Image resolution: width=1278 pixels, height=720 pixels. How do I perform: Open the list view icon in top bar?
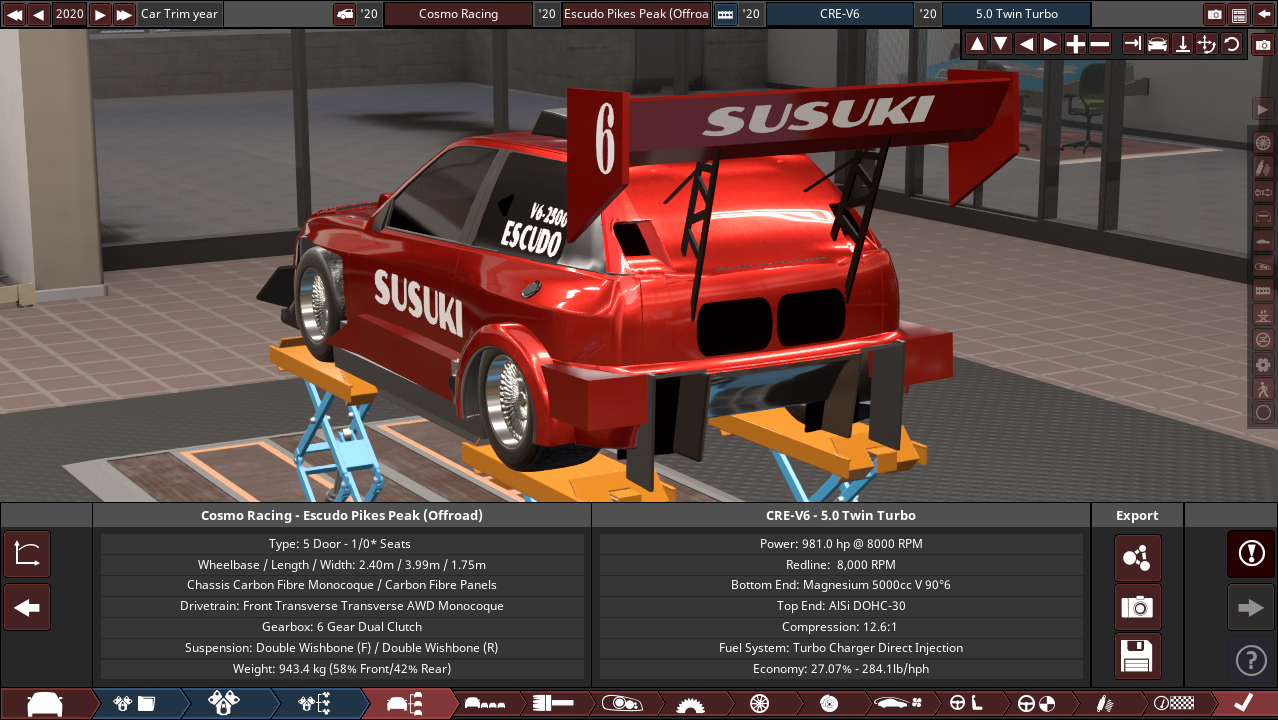1239,14
